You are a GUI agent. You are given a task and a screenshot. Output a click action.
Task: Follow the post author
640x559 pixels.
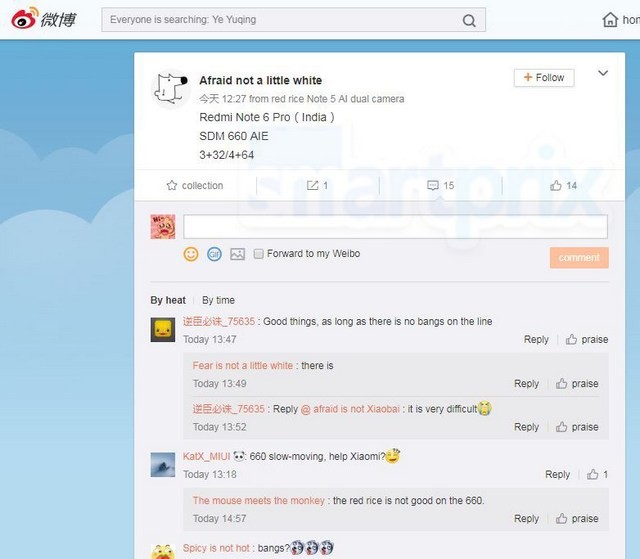[544, 78]
